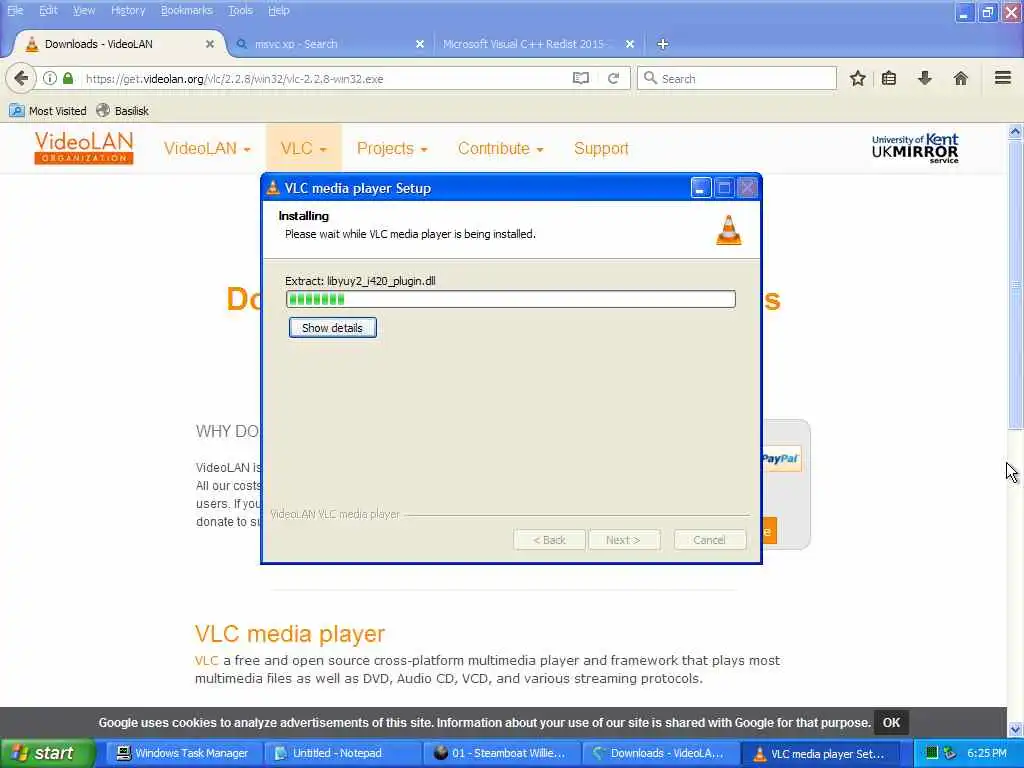The height and width of the screenshot is (768, 1024).
Task: Expand the VLC dropdown menu
Action: point(304,148)
